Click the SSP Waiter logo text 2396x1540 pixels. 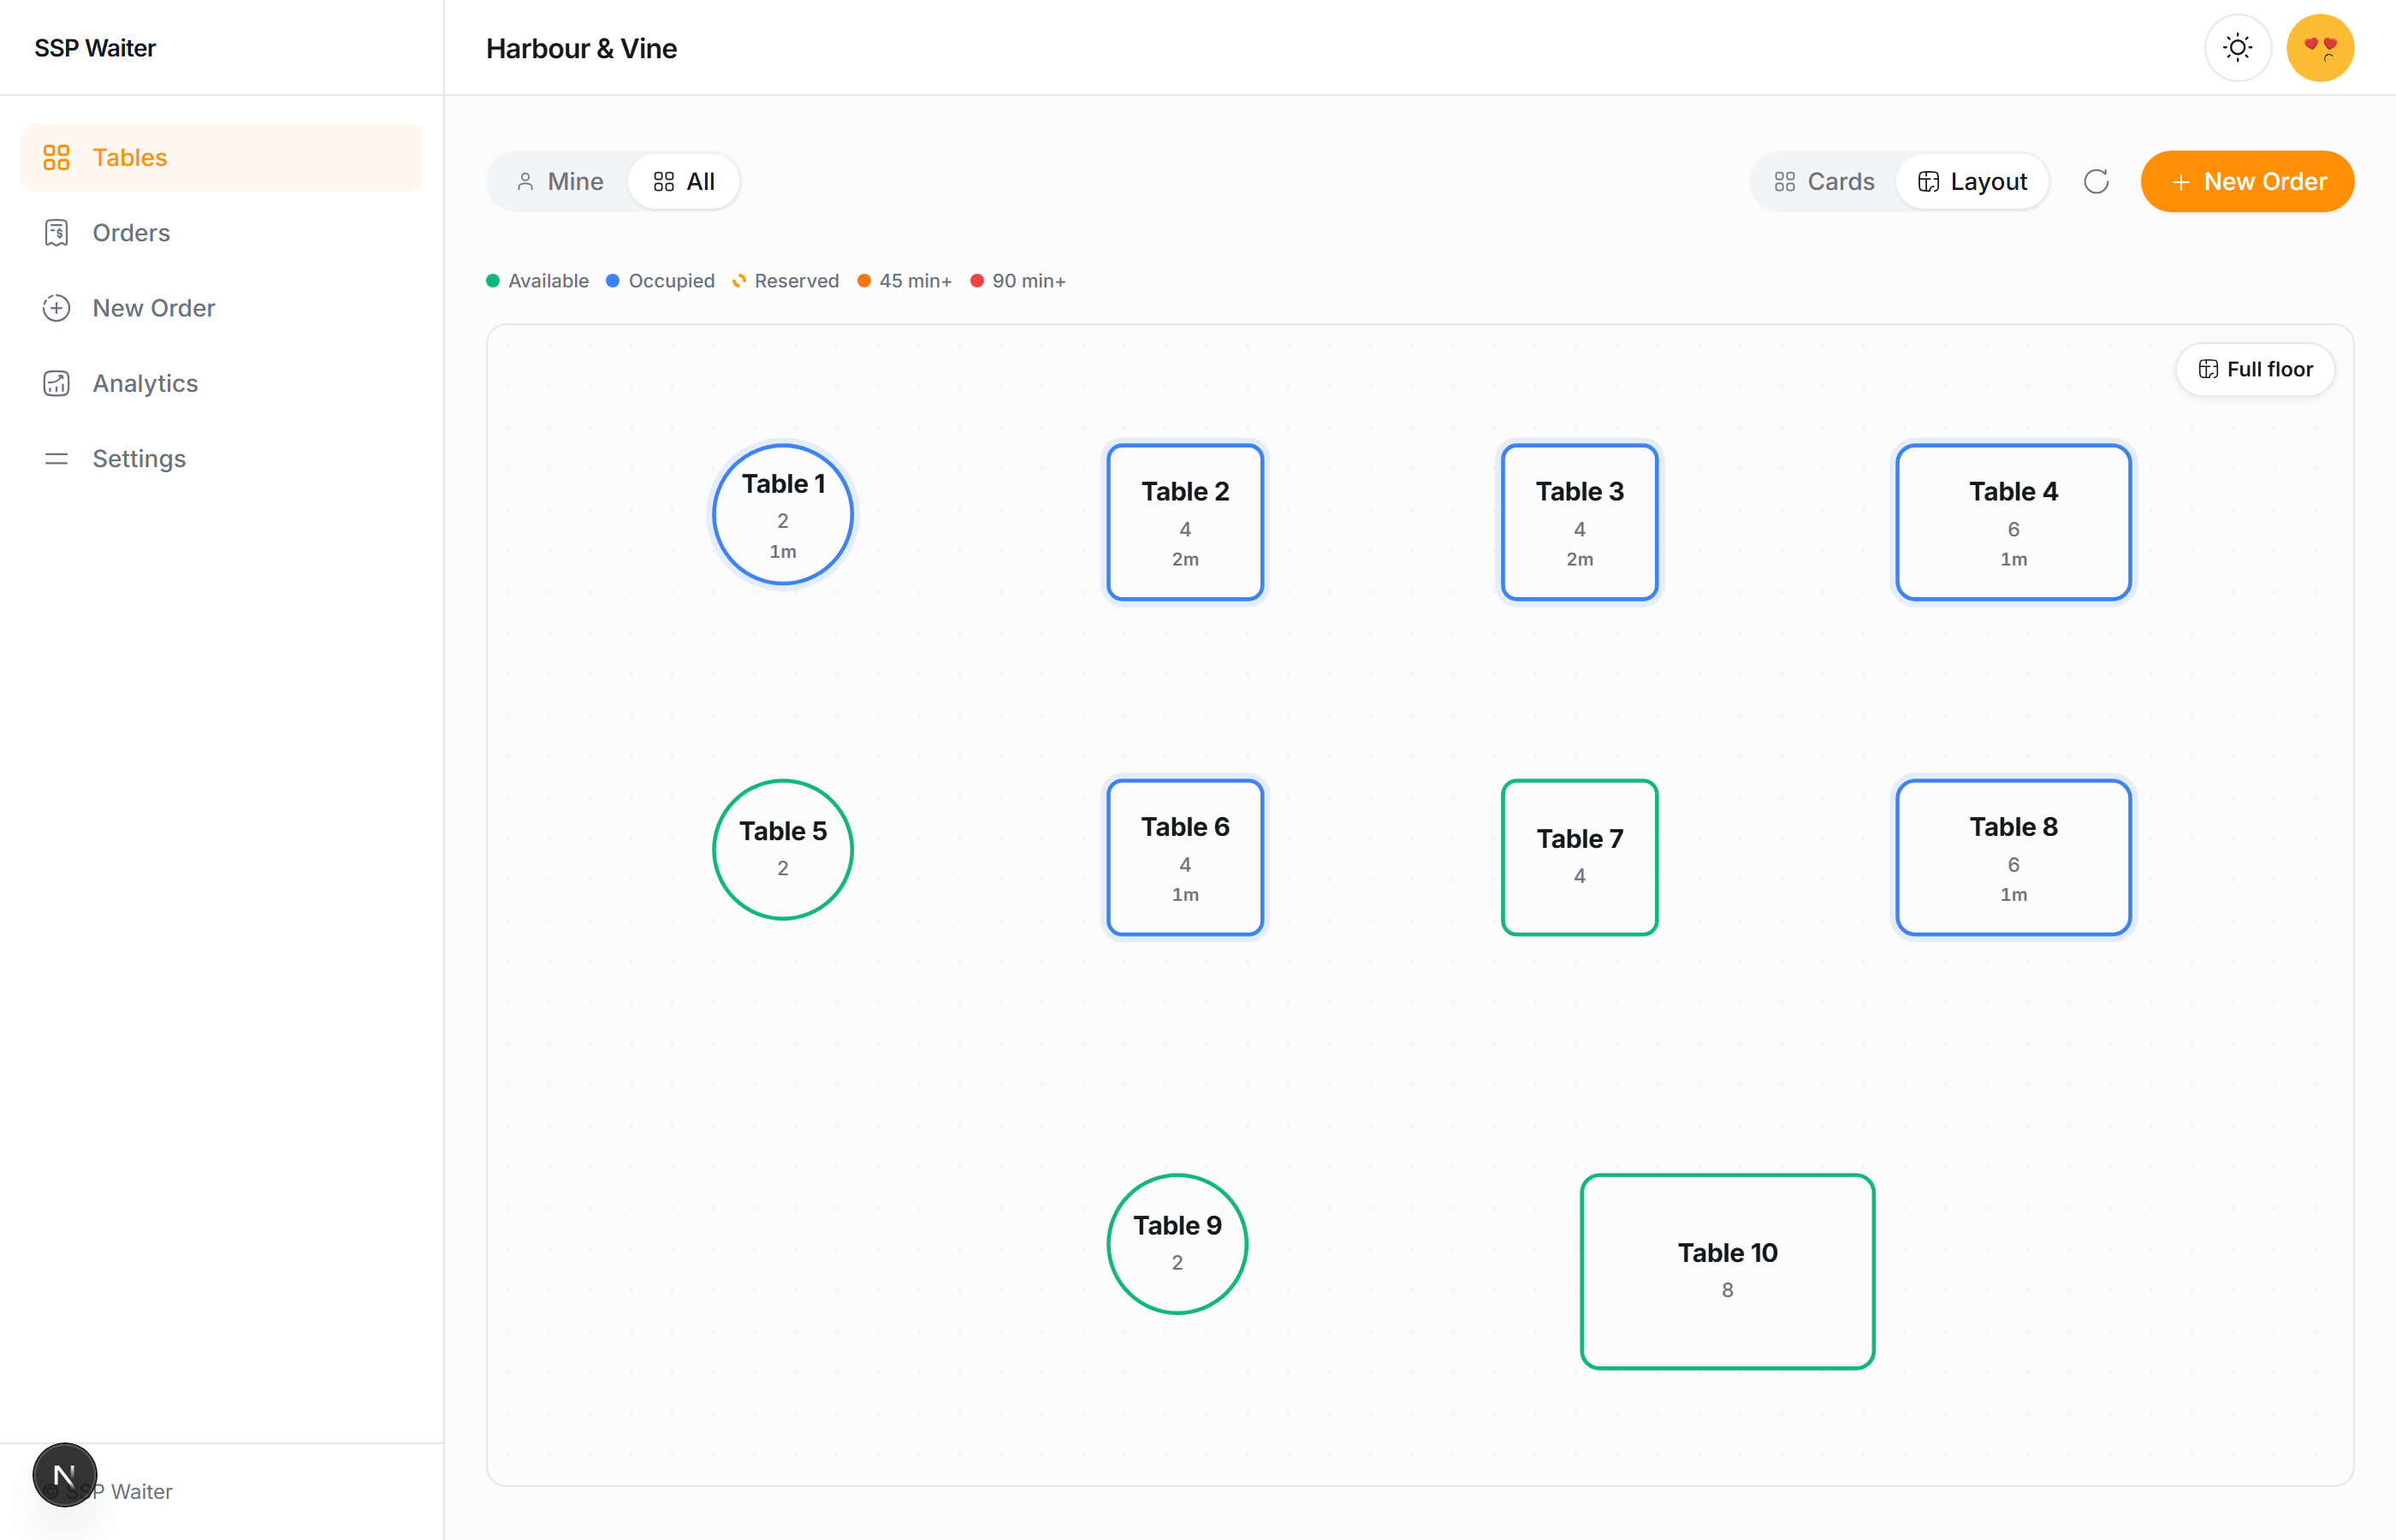click(95, 48)
